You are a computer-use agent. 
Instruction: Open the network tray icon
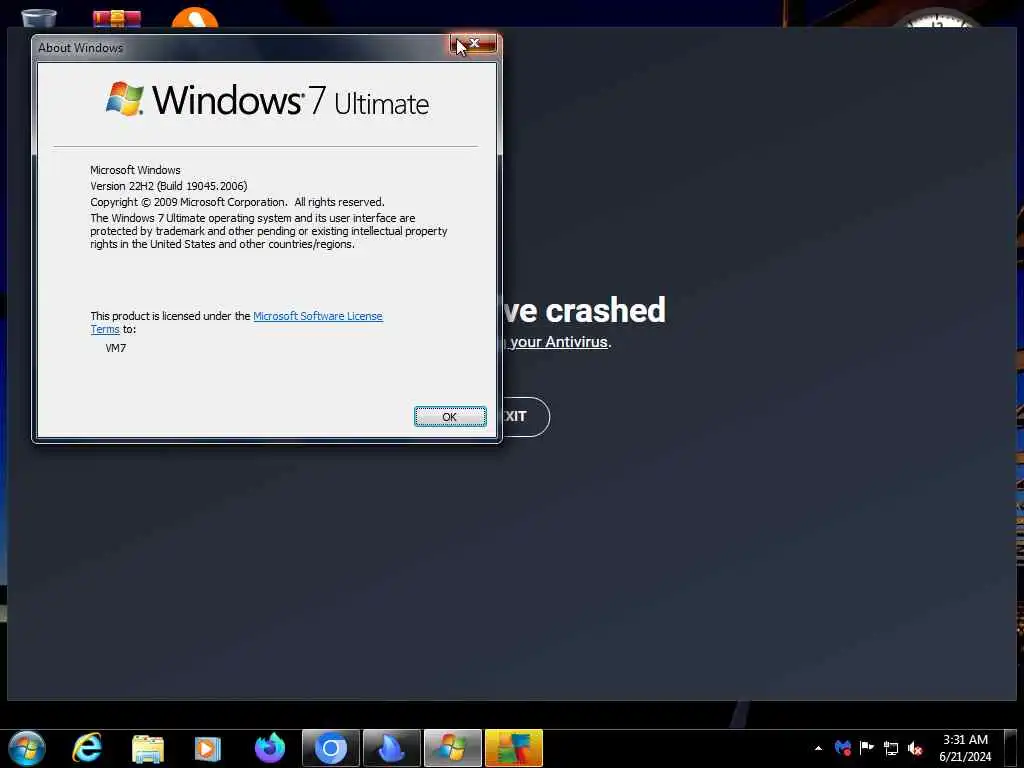[891, 748]
